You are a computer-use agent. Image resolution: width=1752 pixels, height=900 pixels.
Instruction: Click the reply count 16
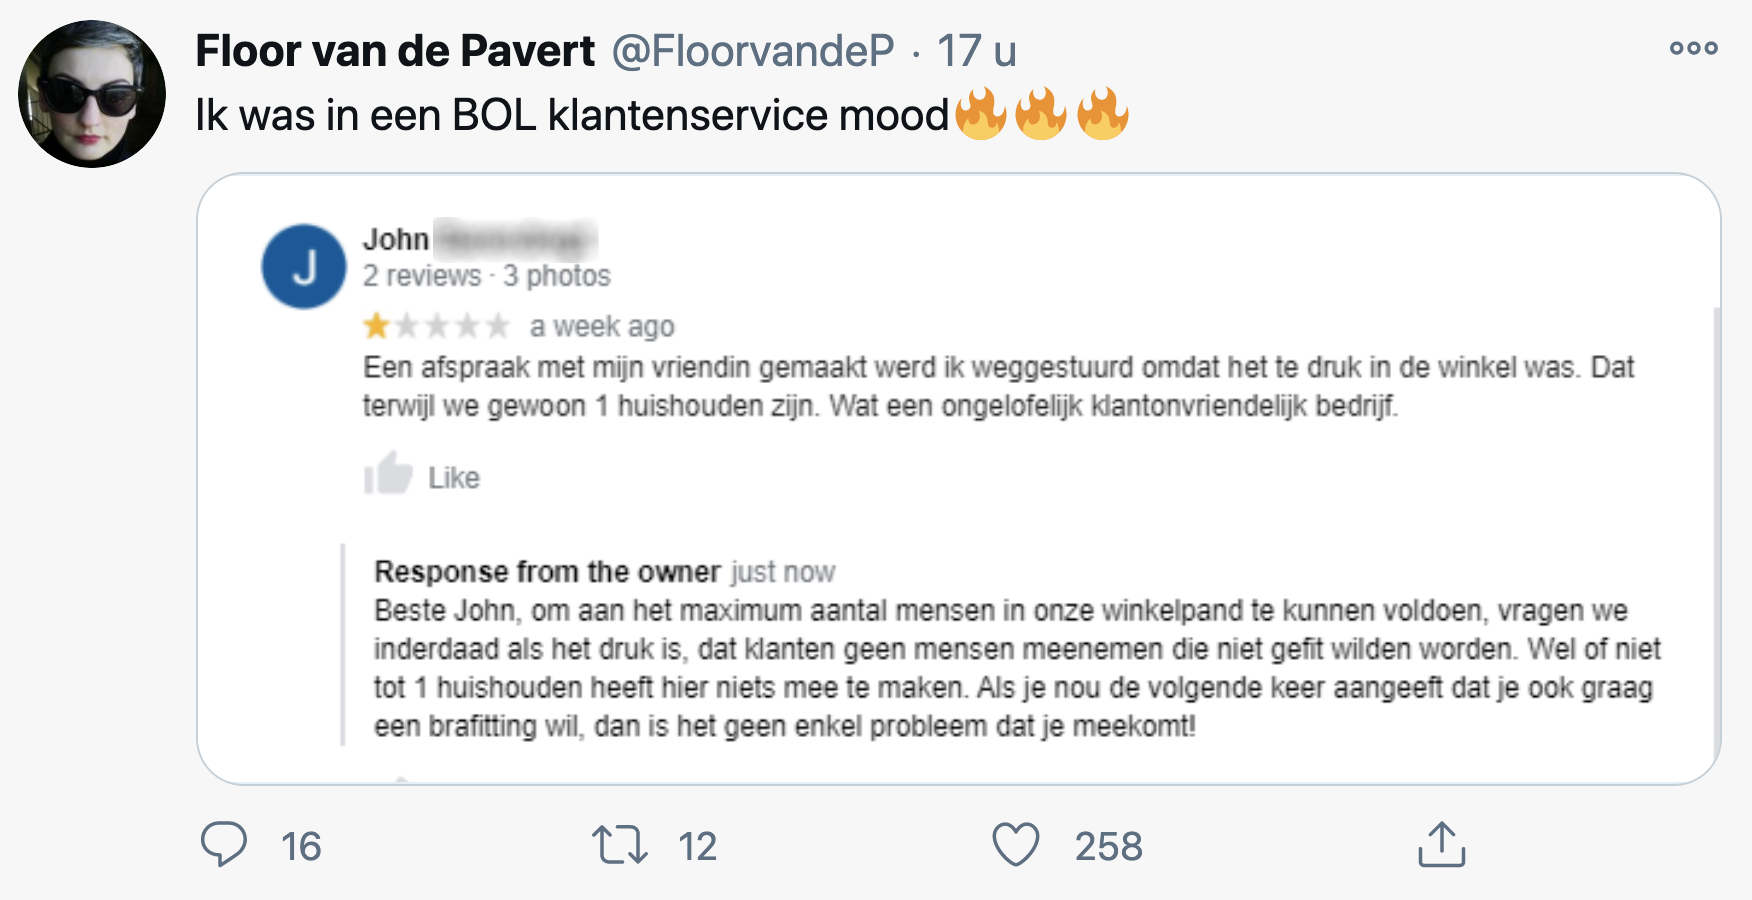[x=301, y=847]
